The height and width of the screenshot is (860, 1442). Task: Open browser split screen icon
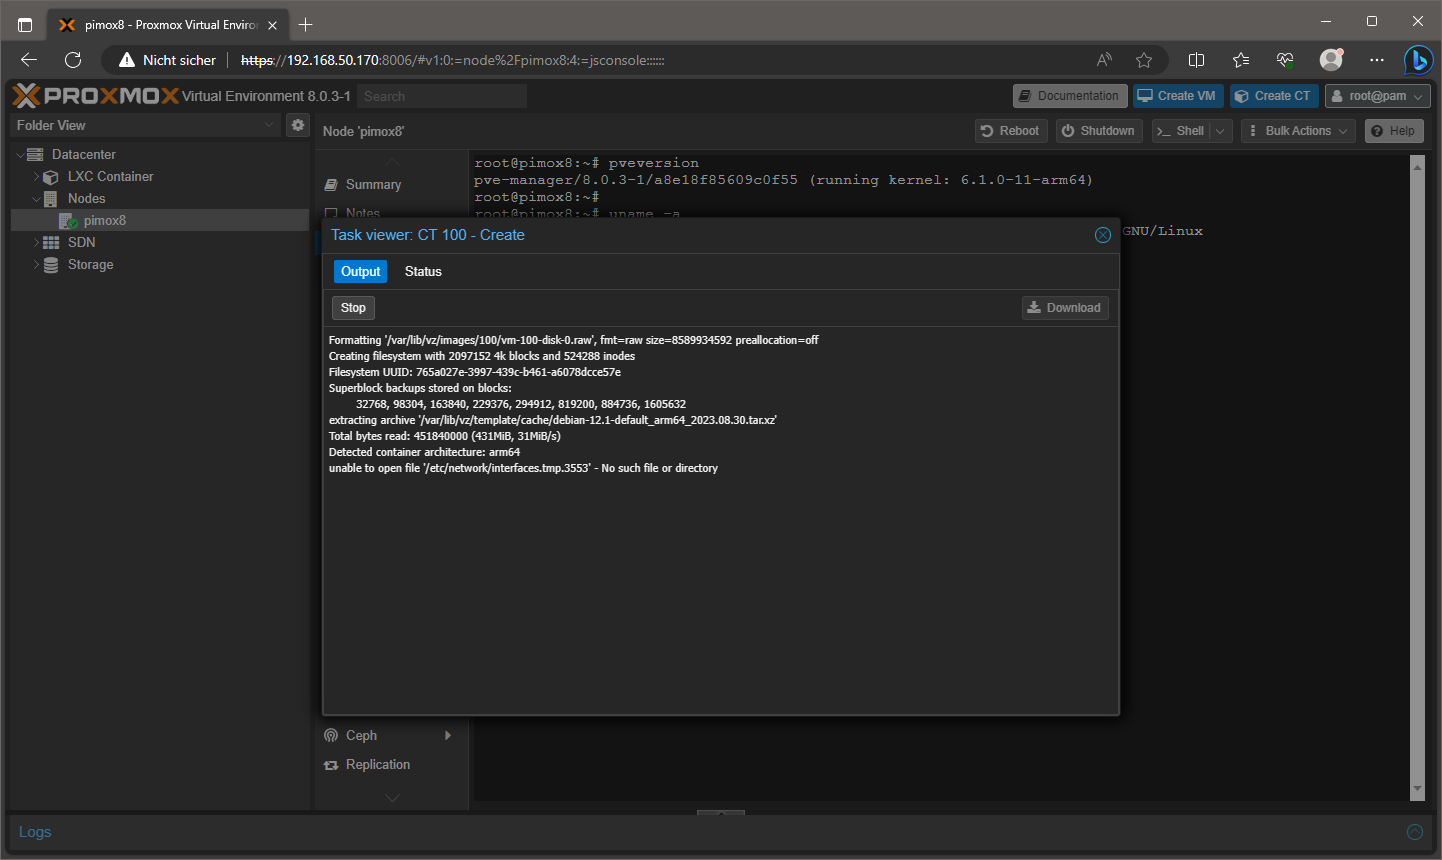tap(1196, 60)
